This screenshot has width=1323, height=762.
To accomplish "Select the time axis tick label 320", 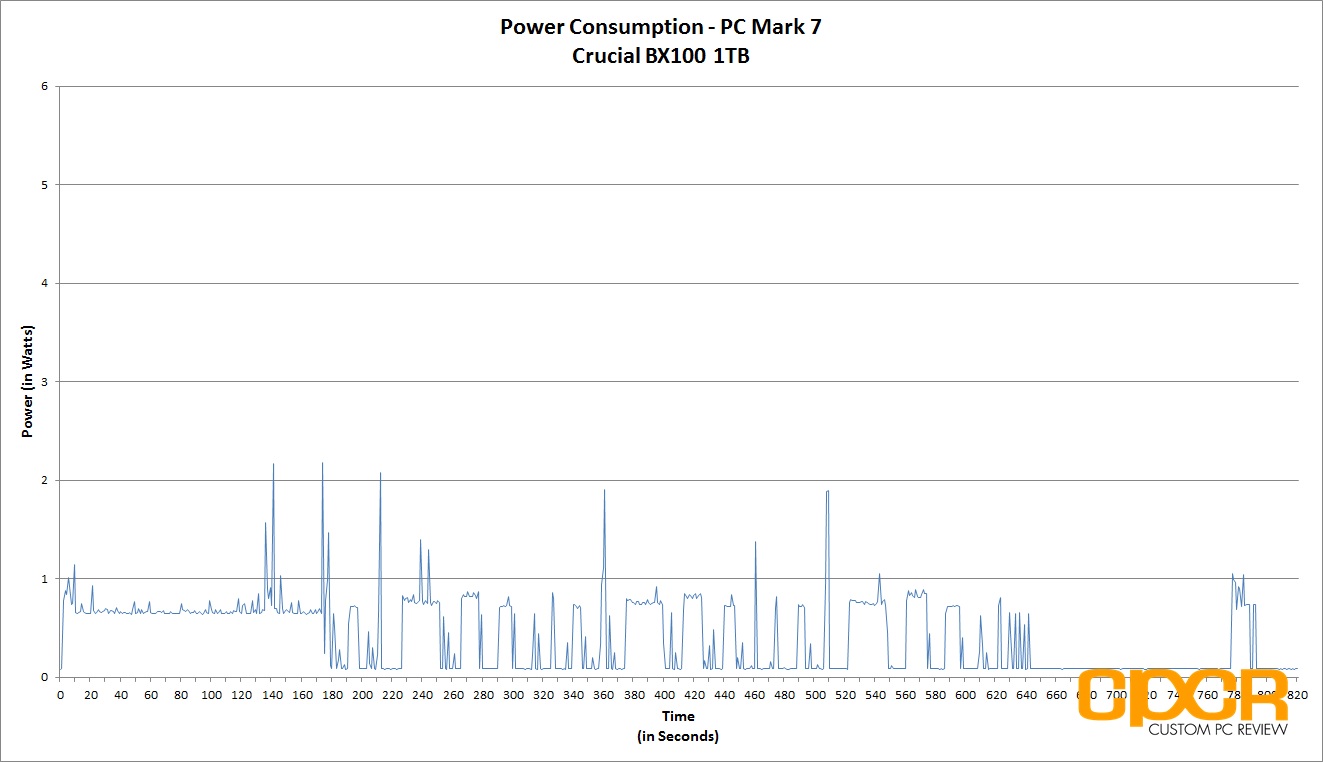I will click(x=543, y=694).
